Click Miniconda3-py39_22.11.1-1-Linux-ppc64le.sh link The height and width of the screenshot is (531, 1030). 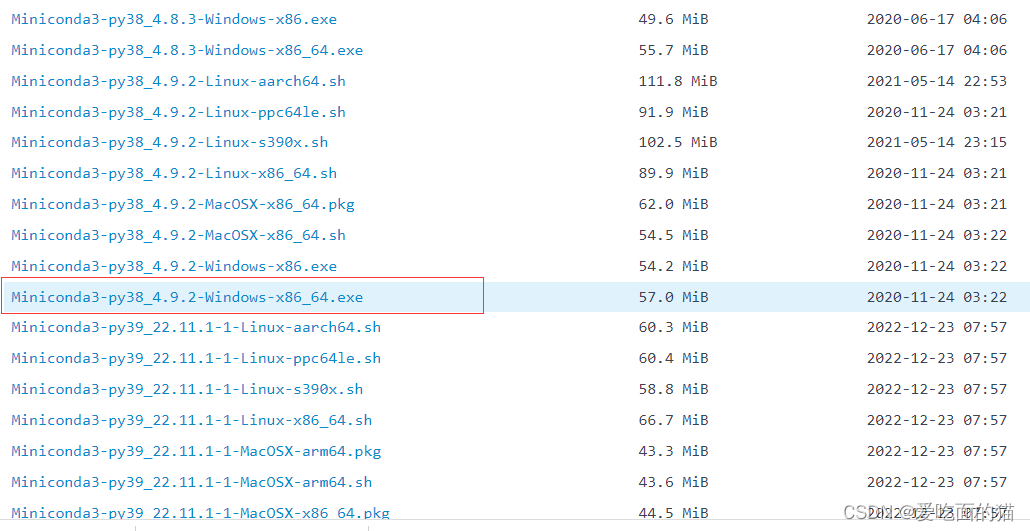196,358
